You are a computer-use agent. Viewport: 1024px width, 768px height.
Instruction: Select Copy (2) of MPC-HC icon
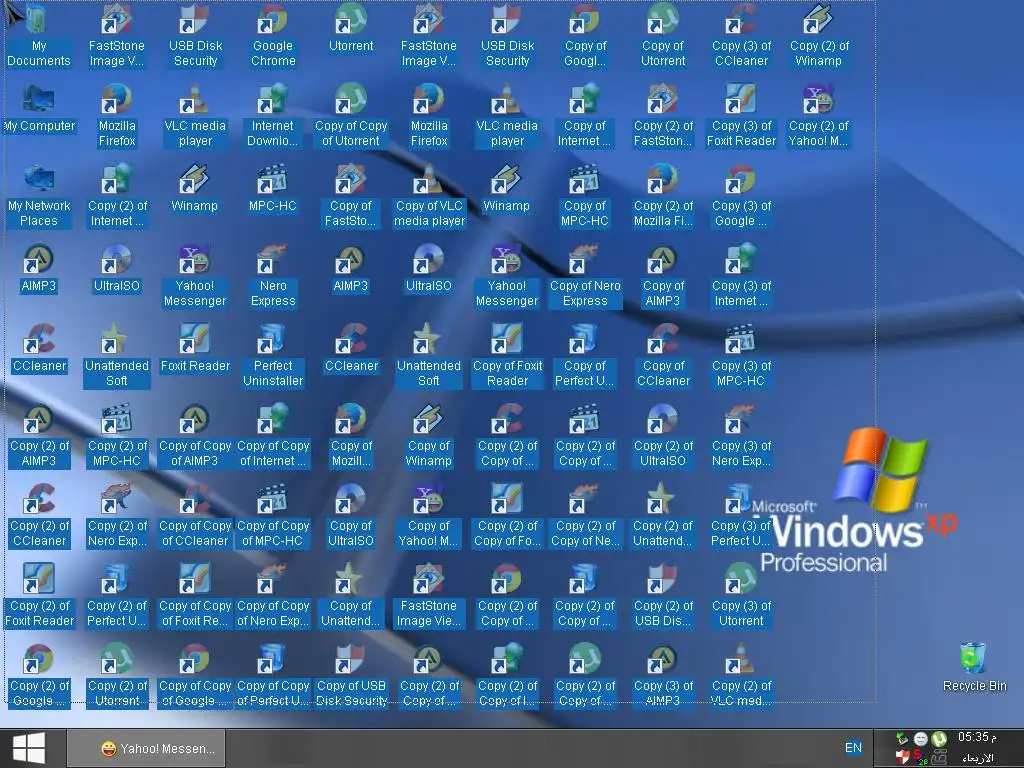(117, 436)
